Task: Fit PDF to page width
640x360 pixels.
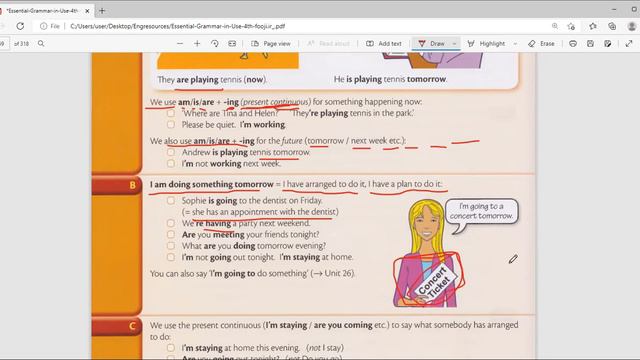Action: 232,43
